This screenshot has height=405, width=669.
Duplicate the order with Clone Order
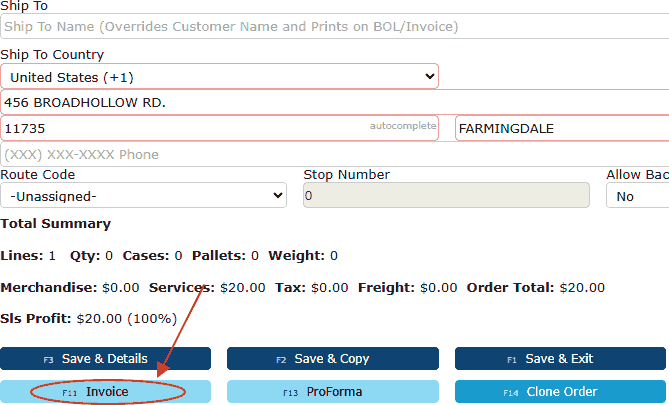560,392
